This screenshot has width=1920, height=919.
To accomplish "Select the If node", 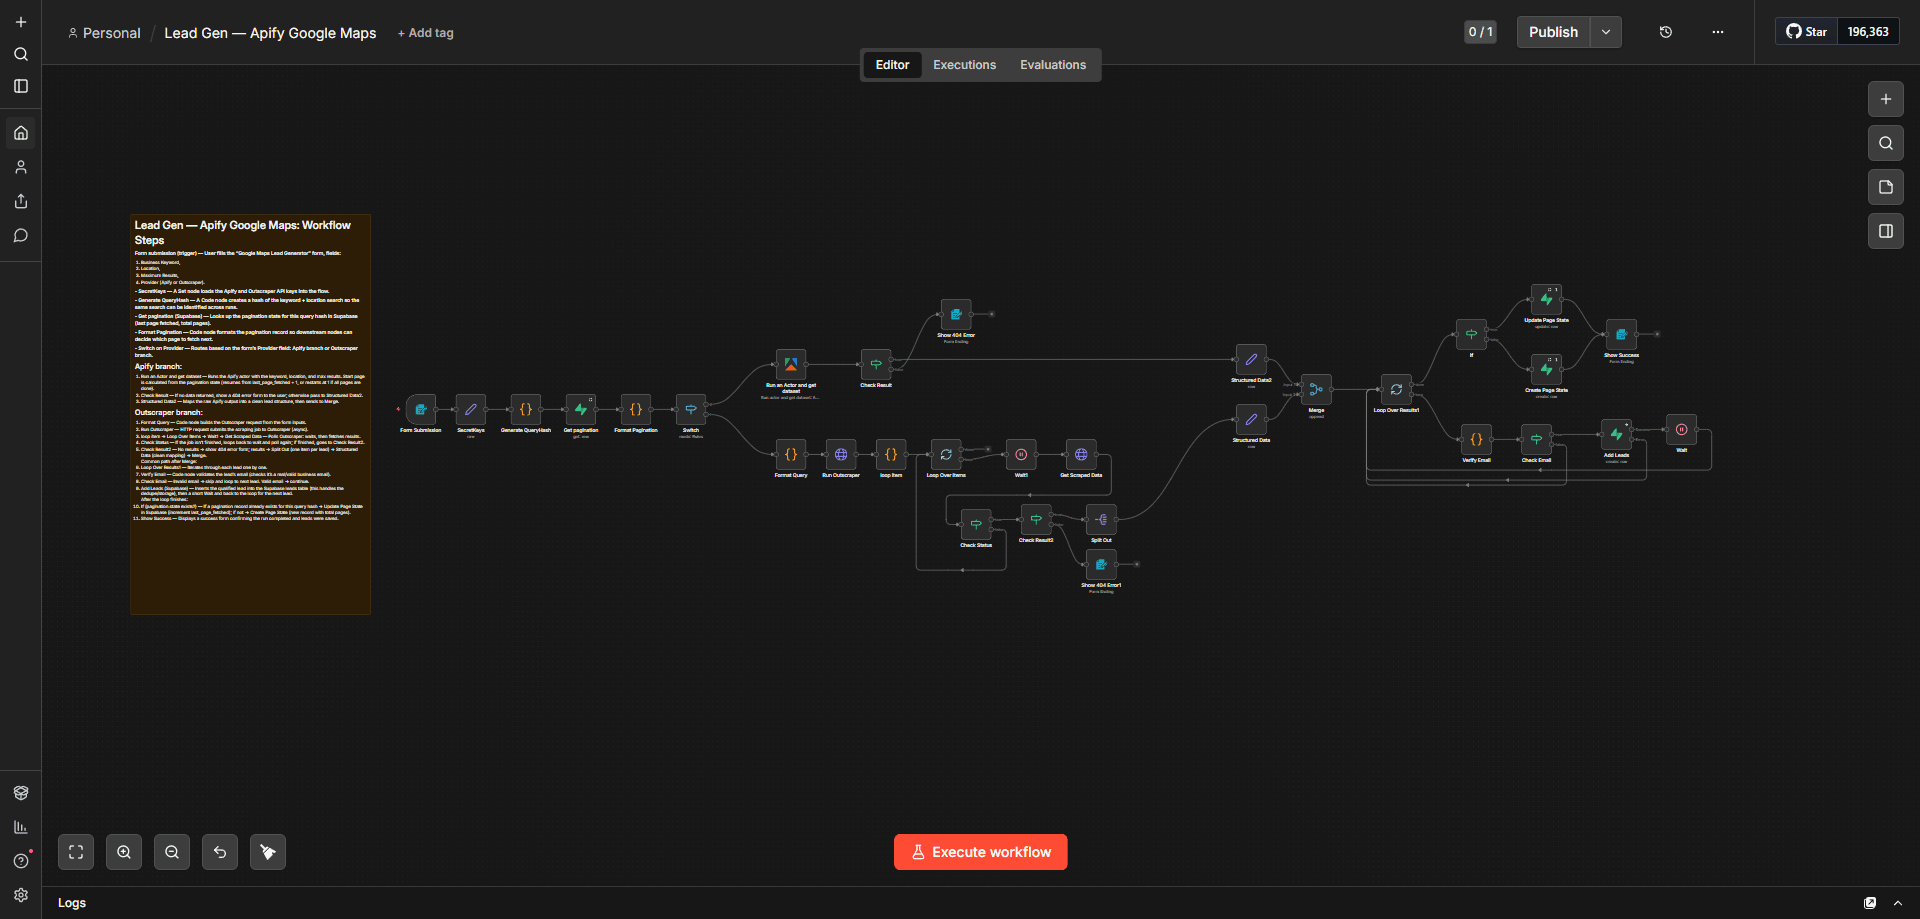I will tap(1471, 334).
